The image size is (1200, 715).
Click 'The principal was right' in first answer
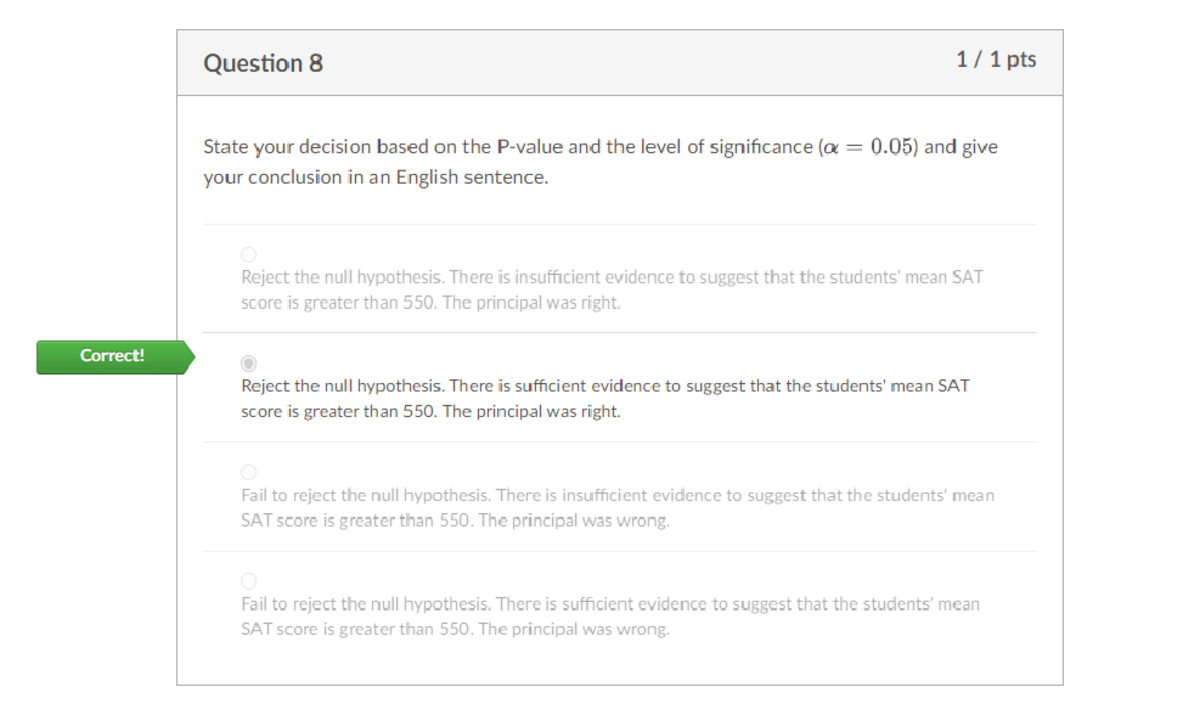coord(531,302)
